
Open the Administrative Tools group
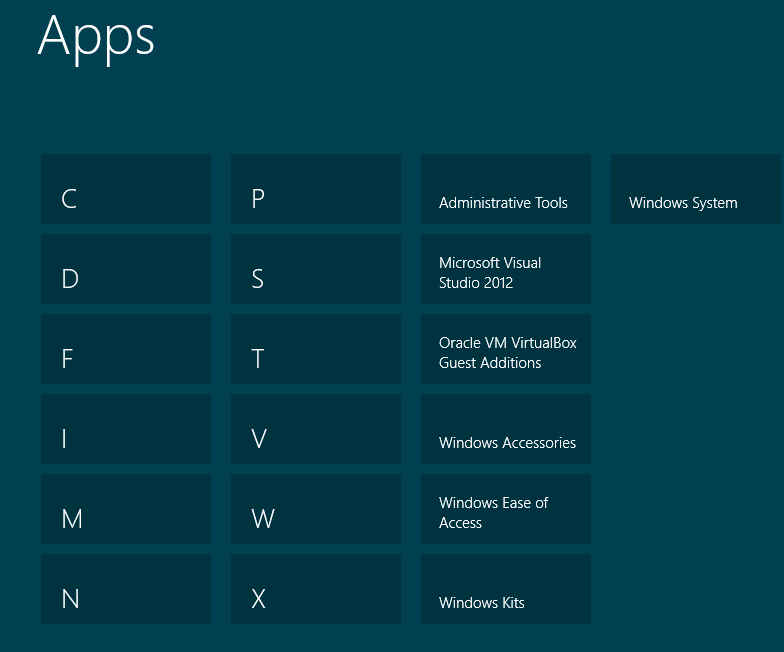tap(506, 189)
